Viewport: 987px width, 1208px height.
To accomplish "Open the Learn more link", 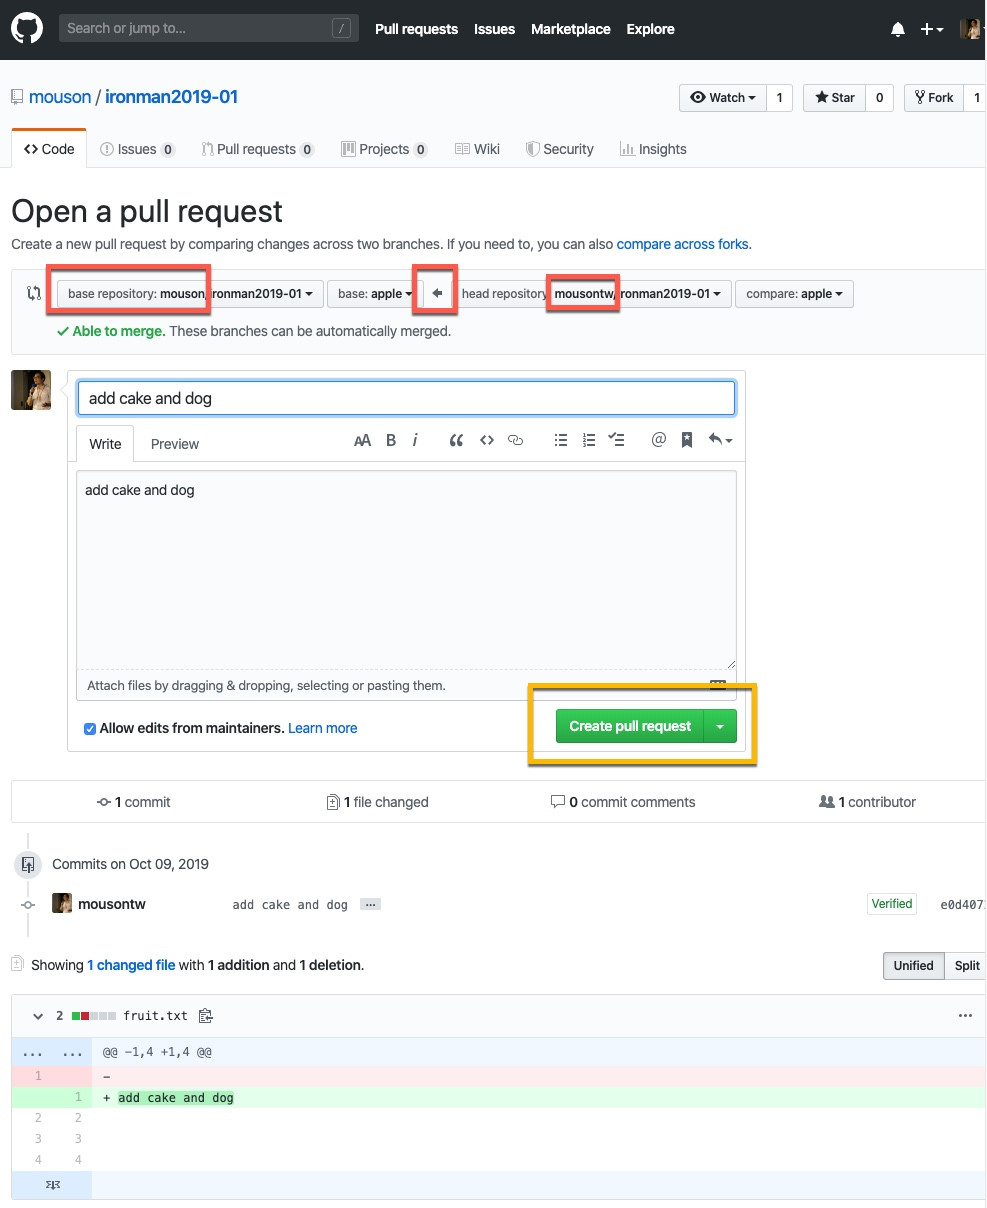I will coord(322,728).
